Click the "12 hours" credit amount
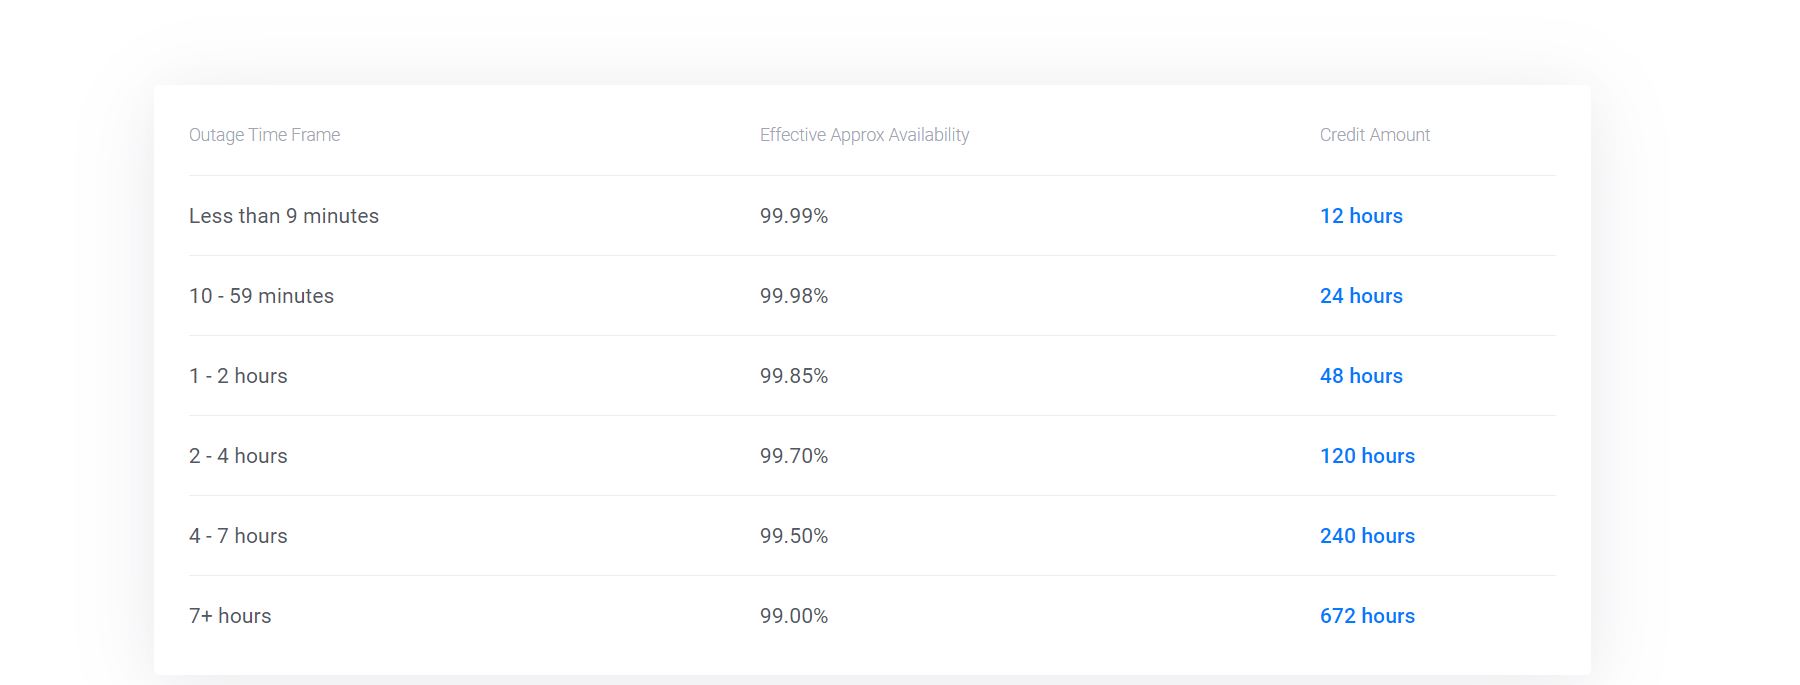Viewport: 1800px width, 685px height. click(x=1361, y=216)
